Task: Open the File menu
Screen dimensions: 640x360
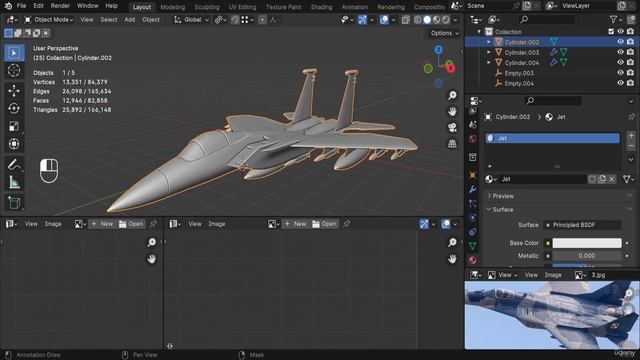Action: (x=21, y=6)
